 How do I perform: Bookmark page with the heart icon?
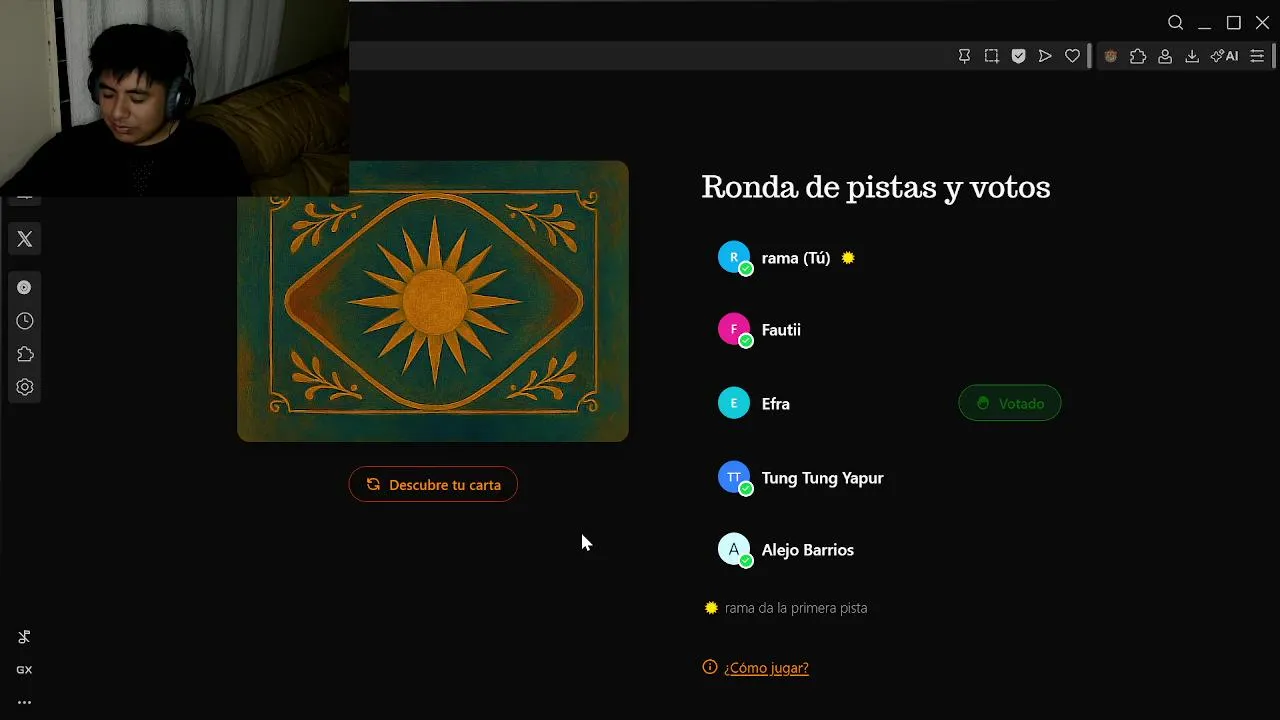(1072, 56)
